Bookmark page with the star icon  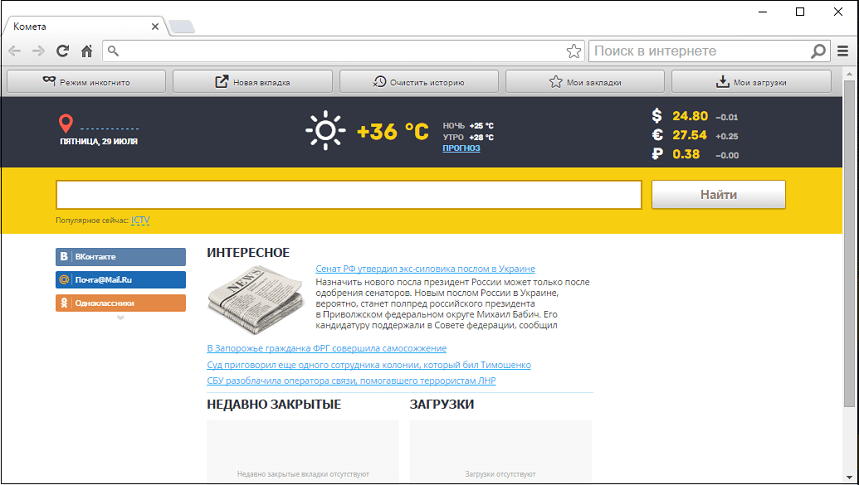[x=574, y=51]
